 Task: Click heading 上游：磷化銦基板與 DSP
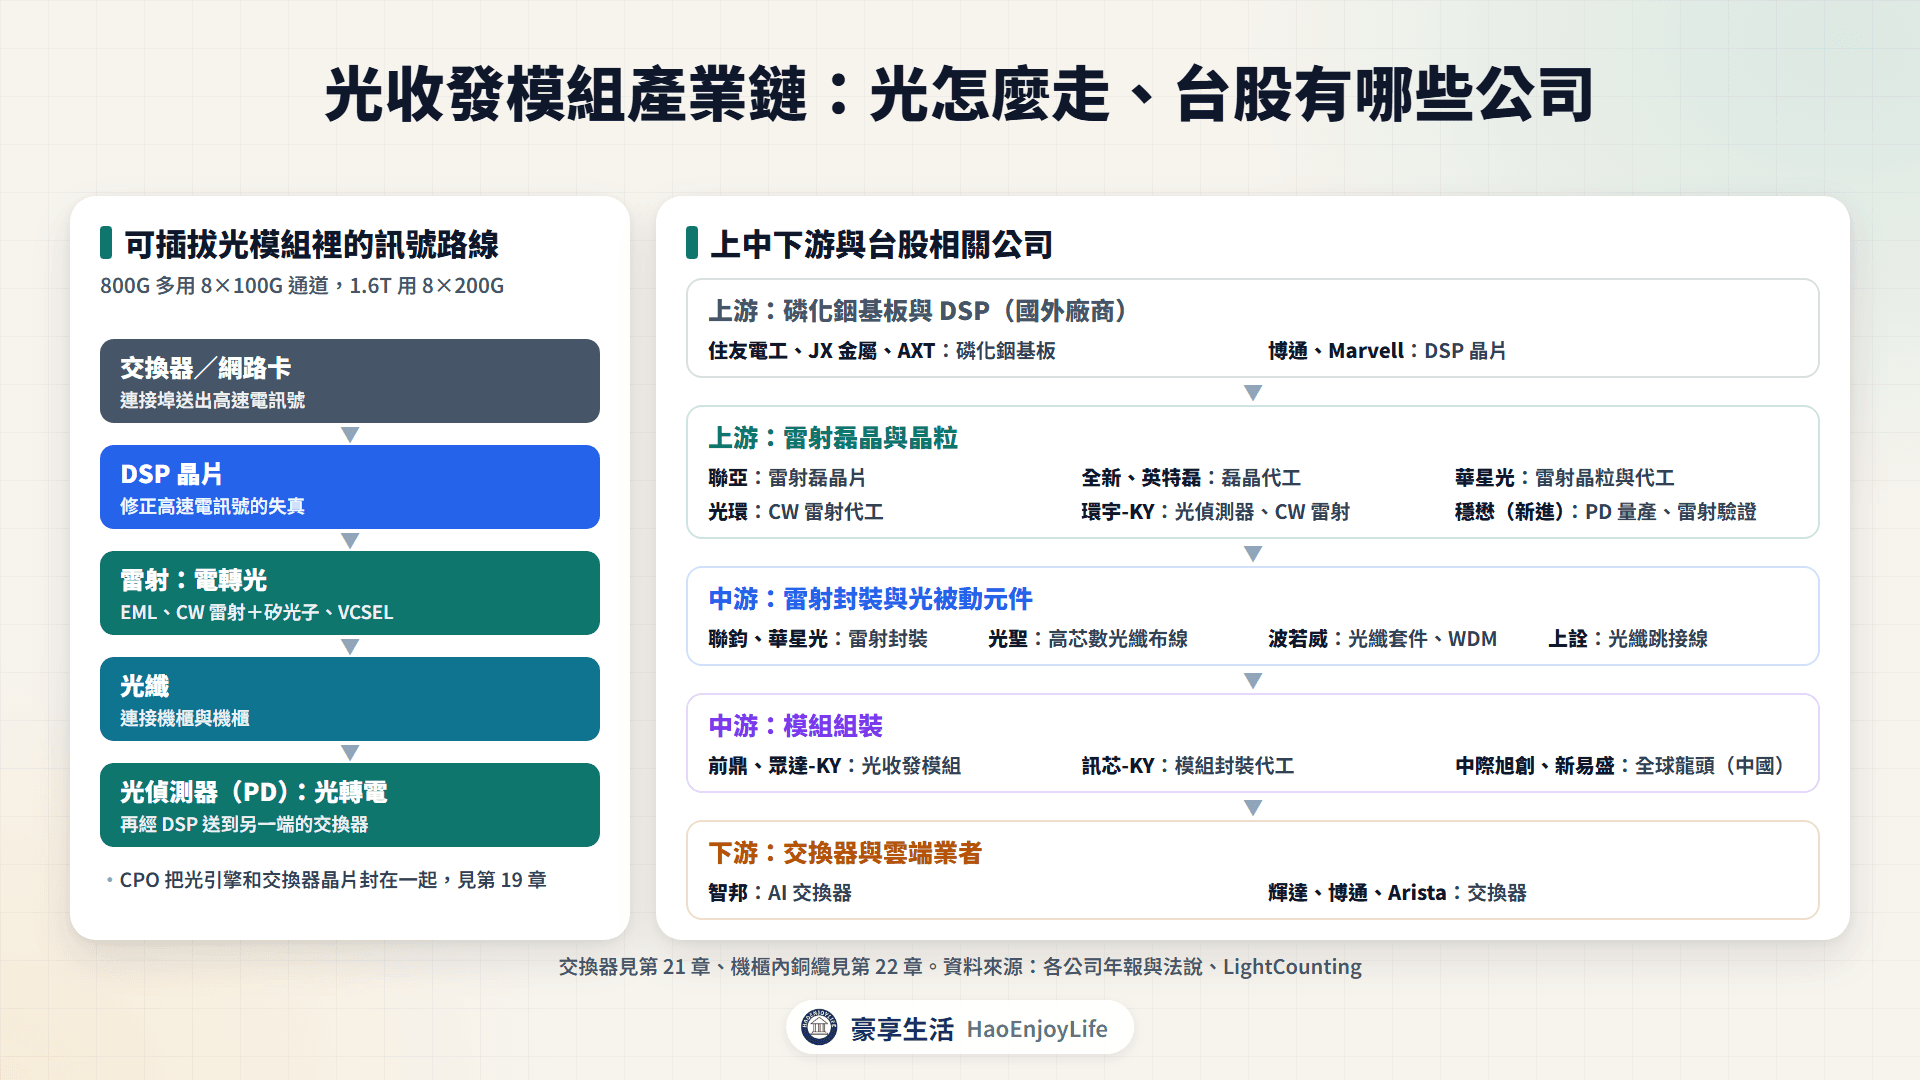(x=920, y=311)
